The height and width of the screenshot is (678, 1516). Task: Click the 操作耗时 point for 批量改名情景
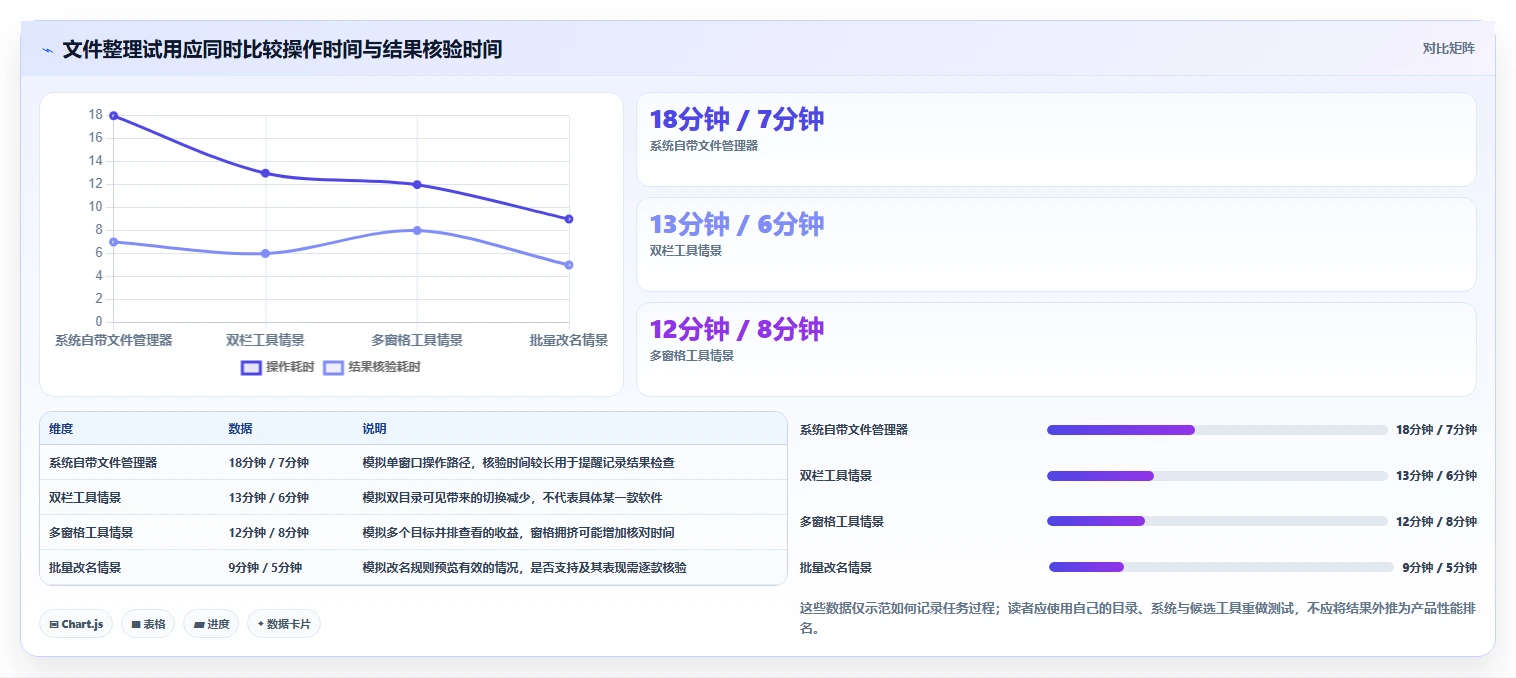coord(569,219)
